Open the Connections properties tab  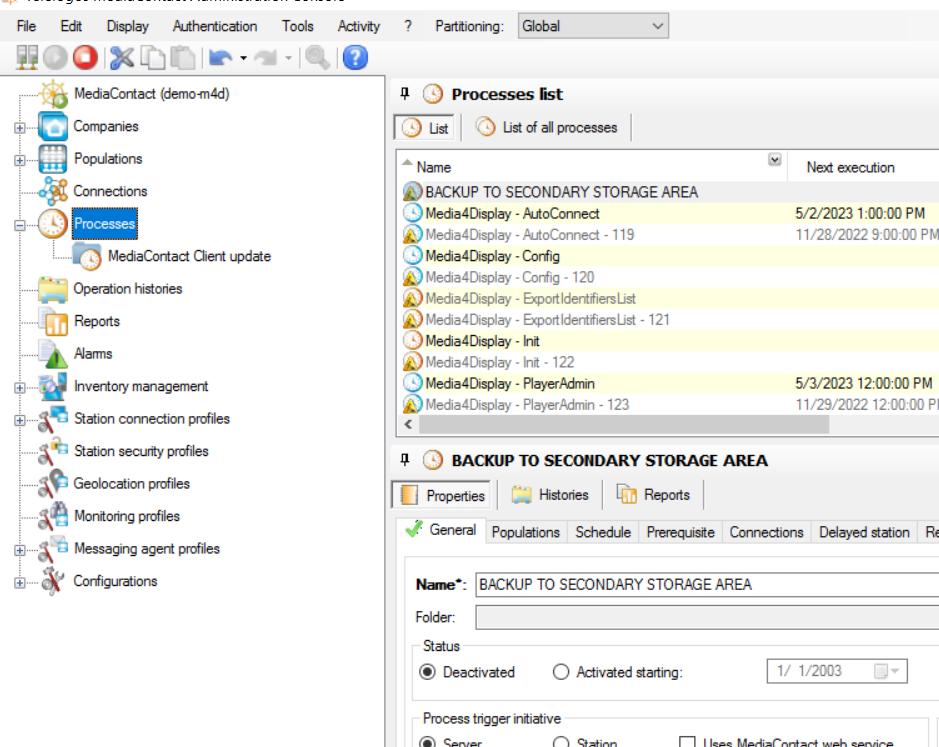[766, 532]
